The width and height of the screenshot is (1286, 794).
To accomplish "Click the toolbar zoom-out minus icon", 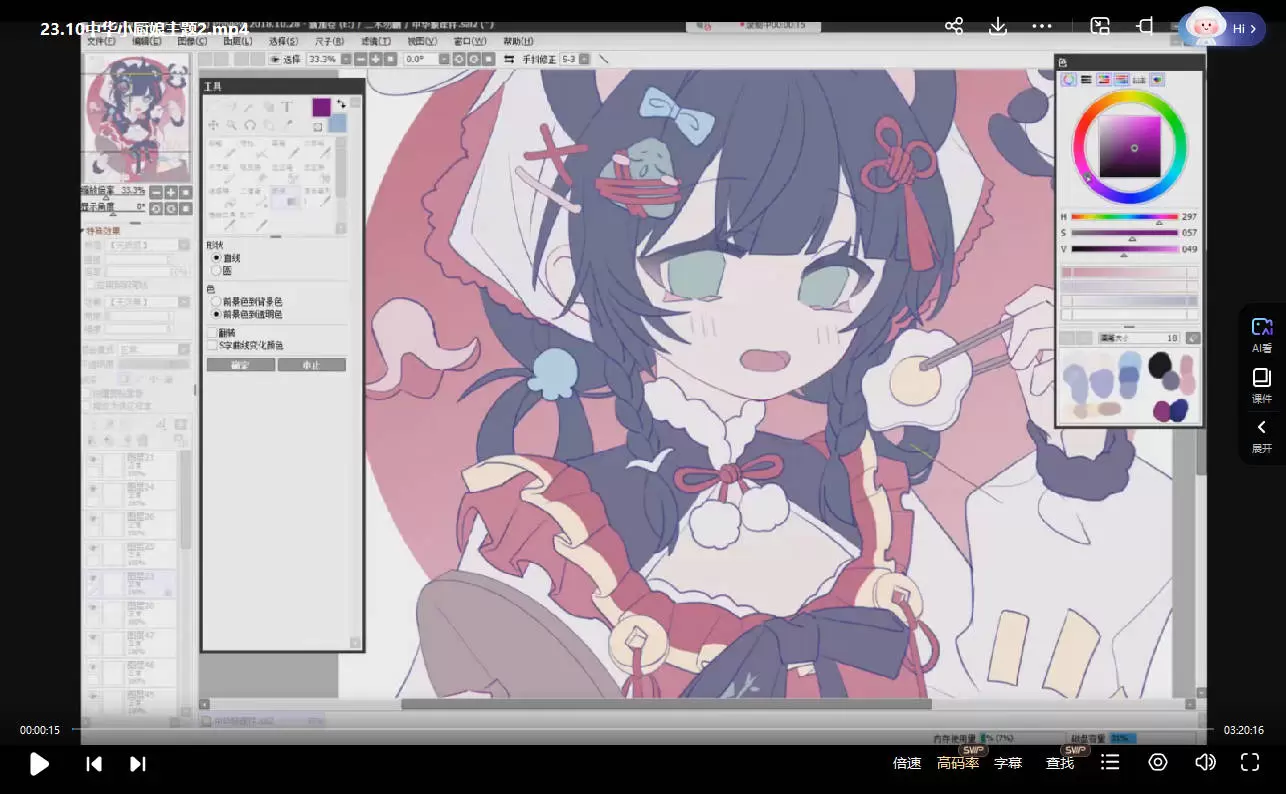I will click(360, 59).
